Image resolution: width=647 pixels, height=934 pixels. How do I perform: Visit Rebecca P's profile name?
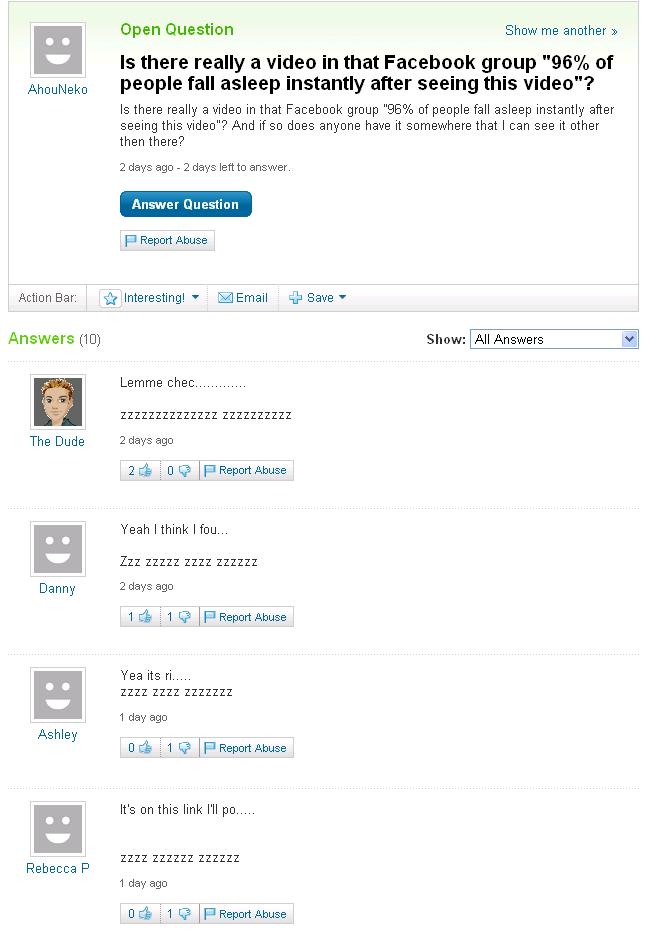57,869
